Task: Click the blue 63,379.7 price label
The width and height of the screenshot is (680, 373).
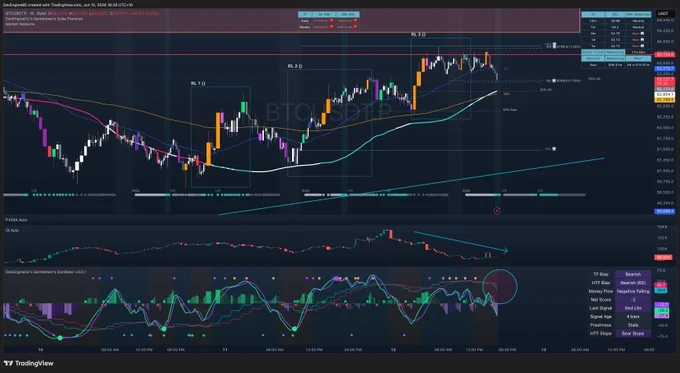Action: click(x=664, y=69)
